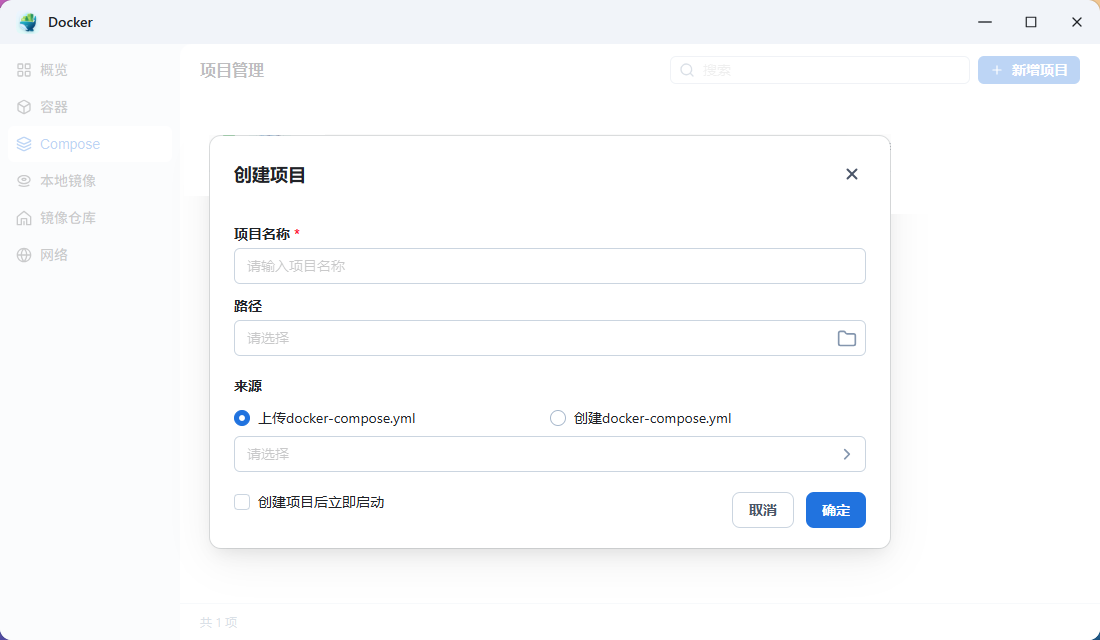The image size is (1100, 640).
Task: Open the 网络 network section
Action: pos(24,254)
